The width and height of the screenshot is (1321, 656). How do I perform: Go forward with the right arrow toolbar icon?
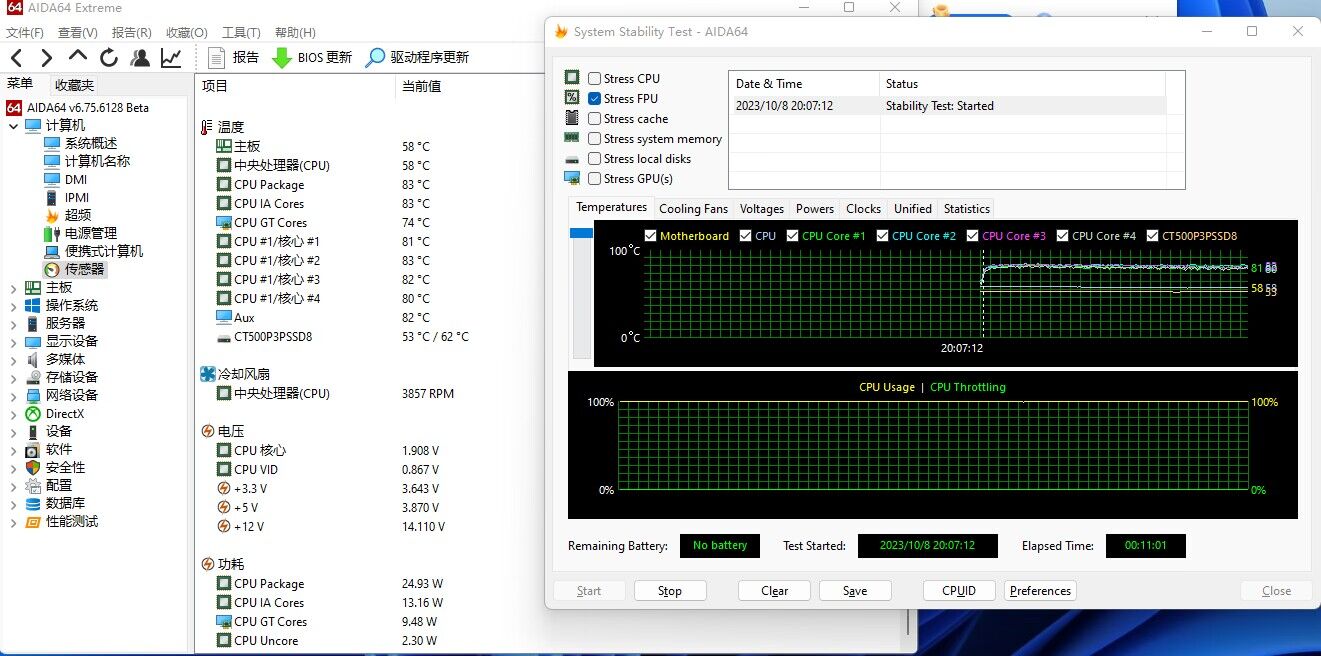coord(46,58)
